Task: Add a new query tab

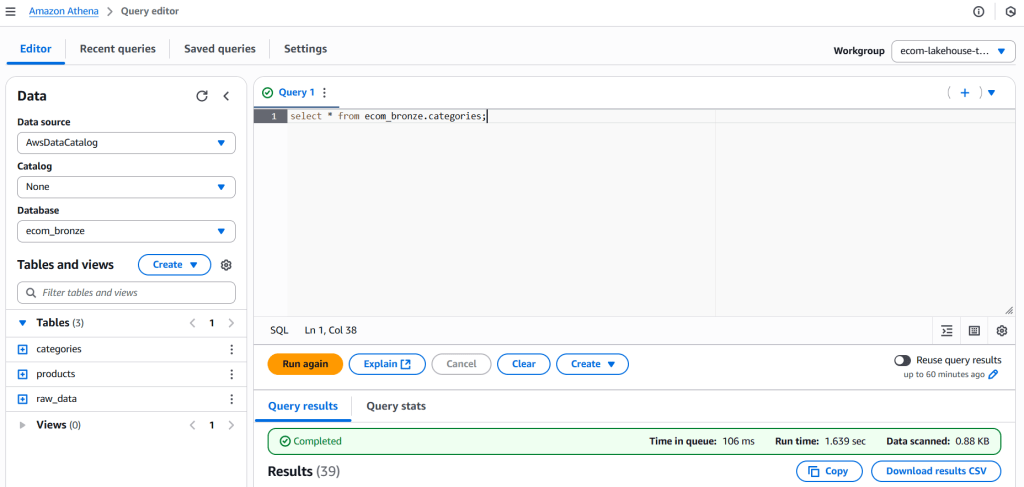Action: (x=964, y=92)
